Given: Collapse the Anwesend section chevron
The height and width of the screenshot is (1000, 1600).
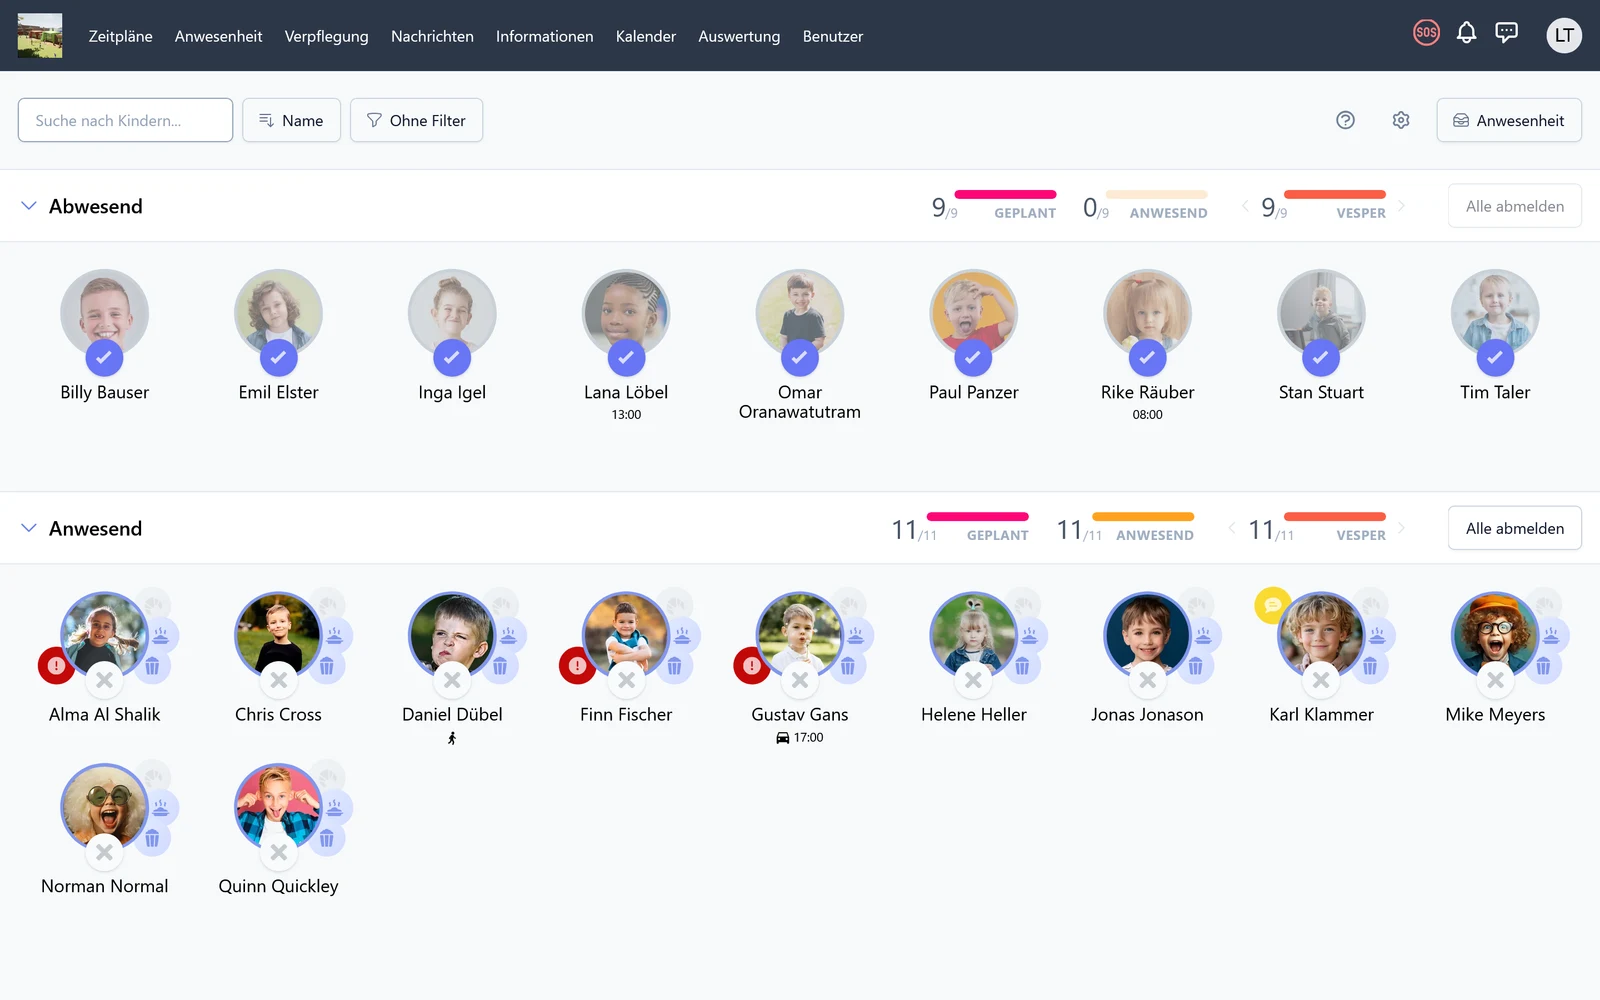Looking at the screenshot, I should [x=29, y=528].
